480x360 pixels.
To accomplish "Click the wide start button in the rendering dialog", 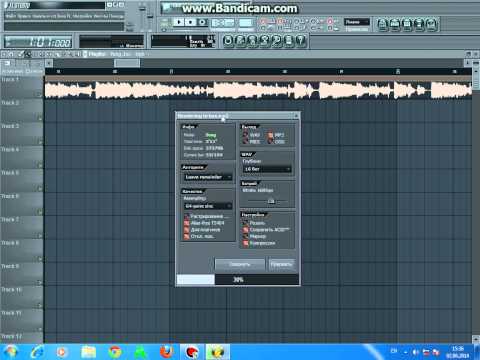I will point(240,264).
